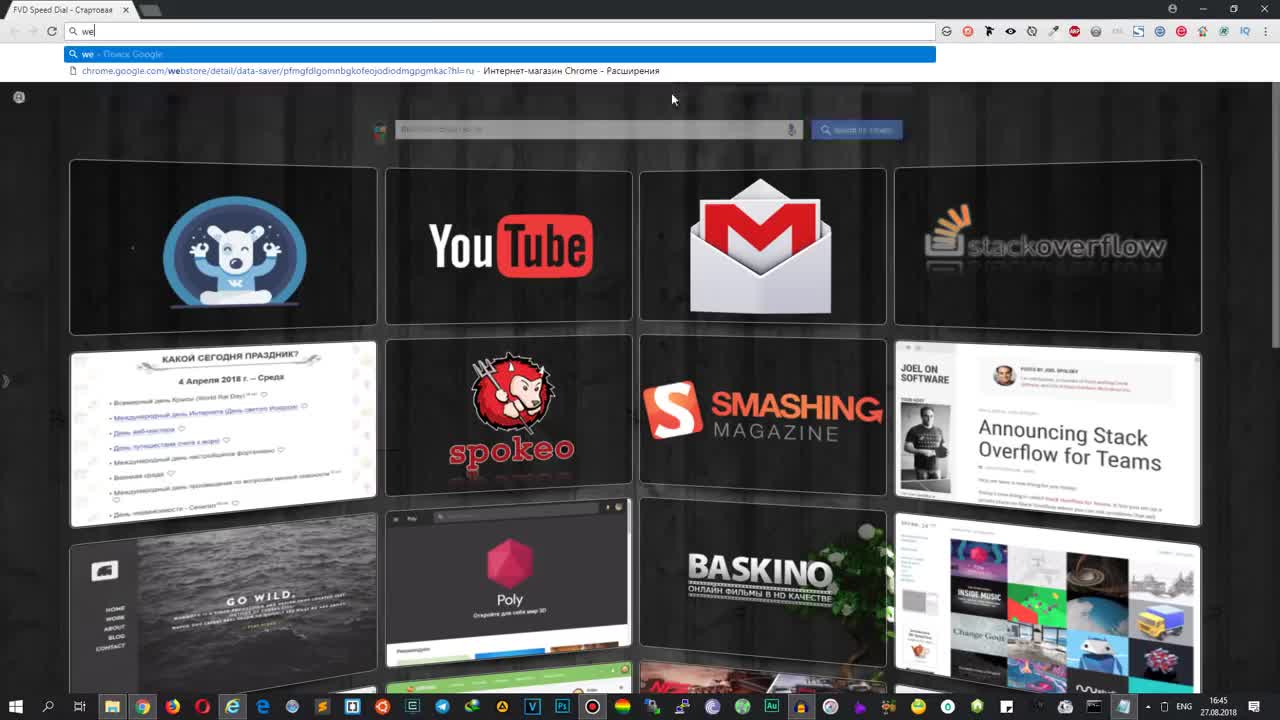
Task: Open the Chrome profile account icon
Action: 1173,9
